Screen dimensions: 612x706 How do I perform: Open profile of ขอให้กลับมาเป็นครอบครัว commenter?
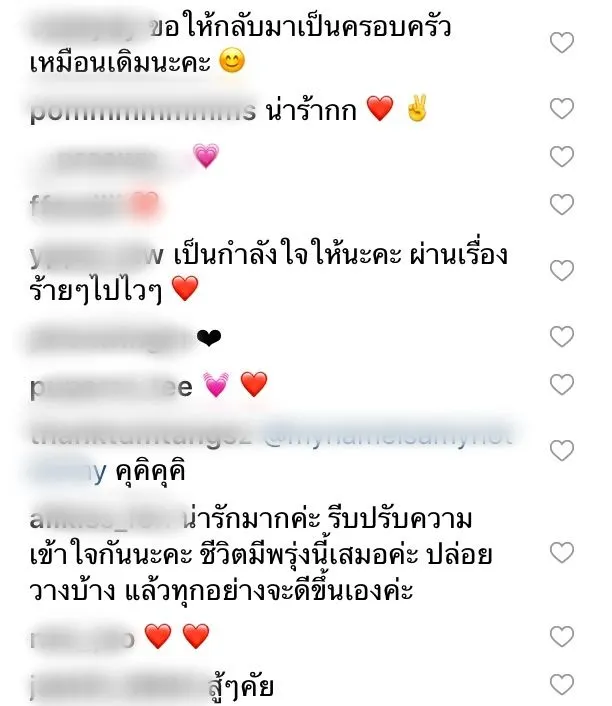89,26
